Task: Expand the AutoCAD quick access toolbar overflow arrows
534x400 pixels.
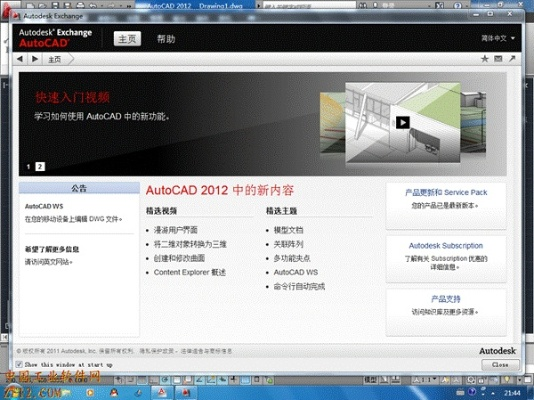Action: [x=129, y=6]
